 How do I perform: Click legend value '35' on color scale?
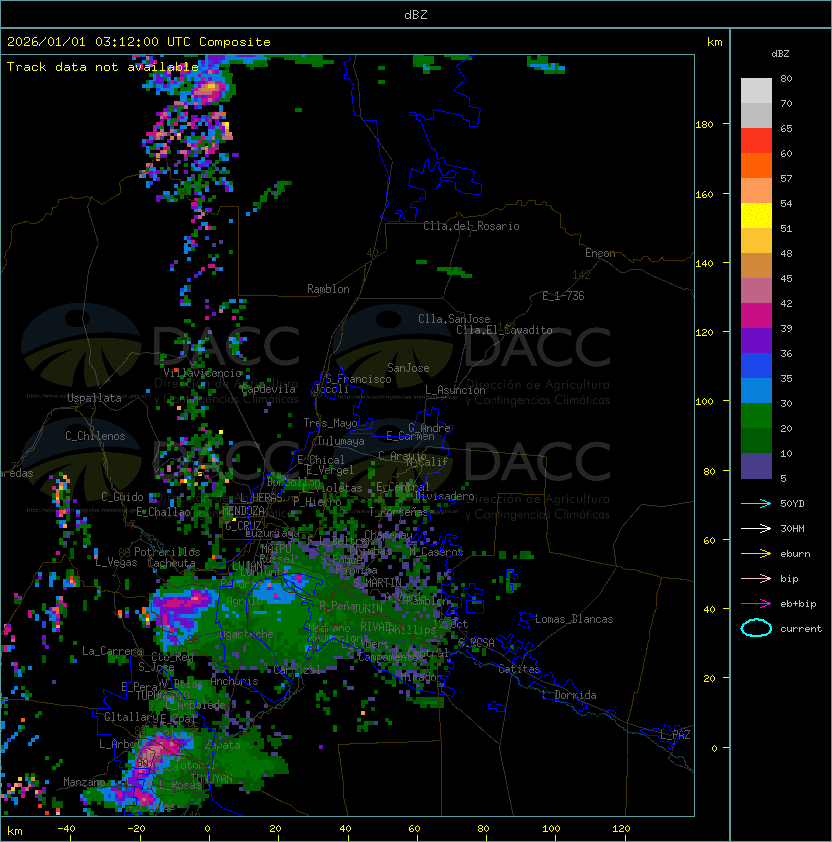[786, 379]
